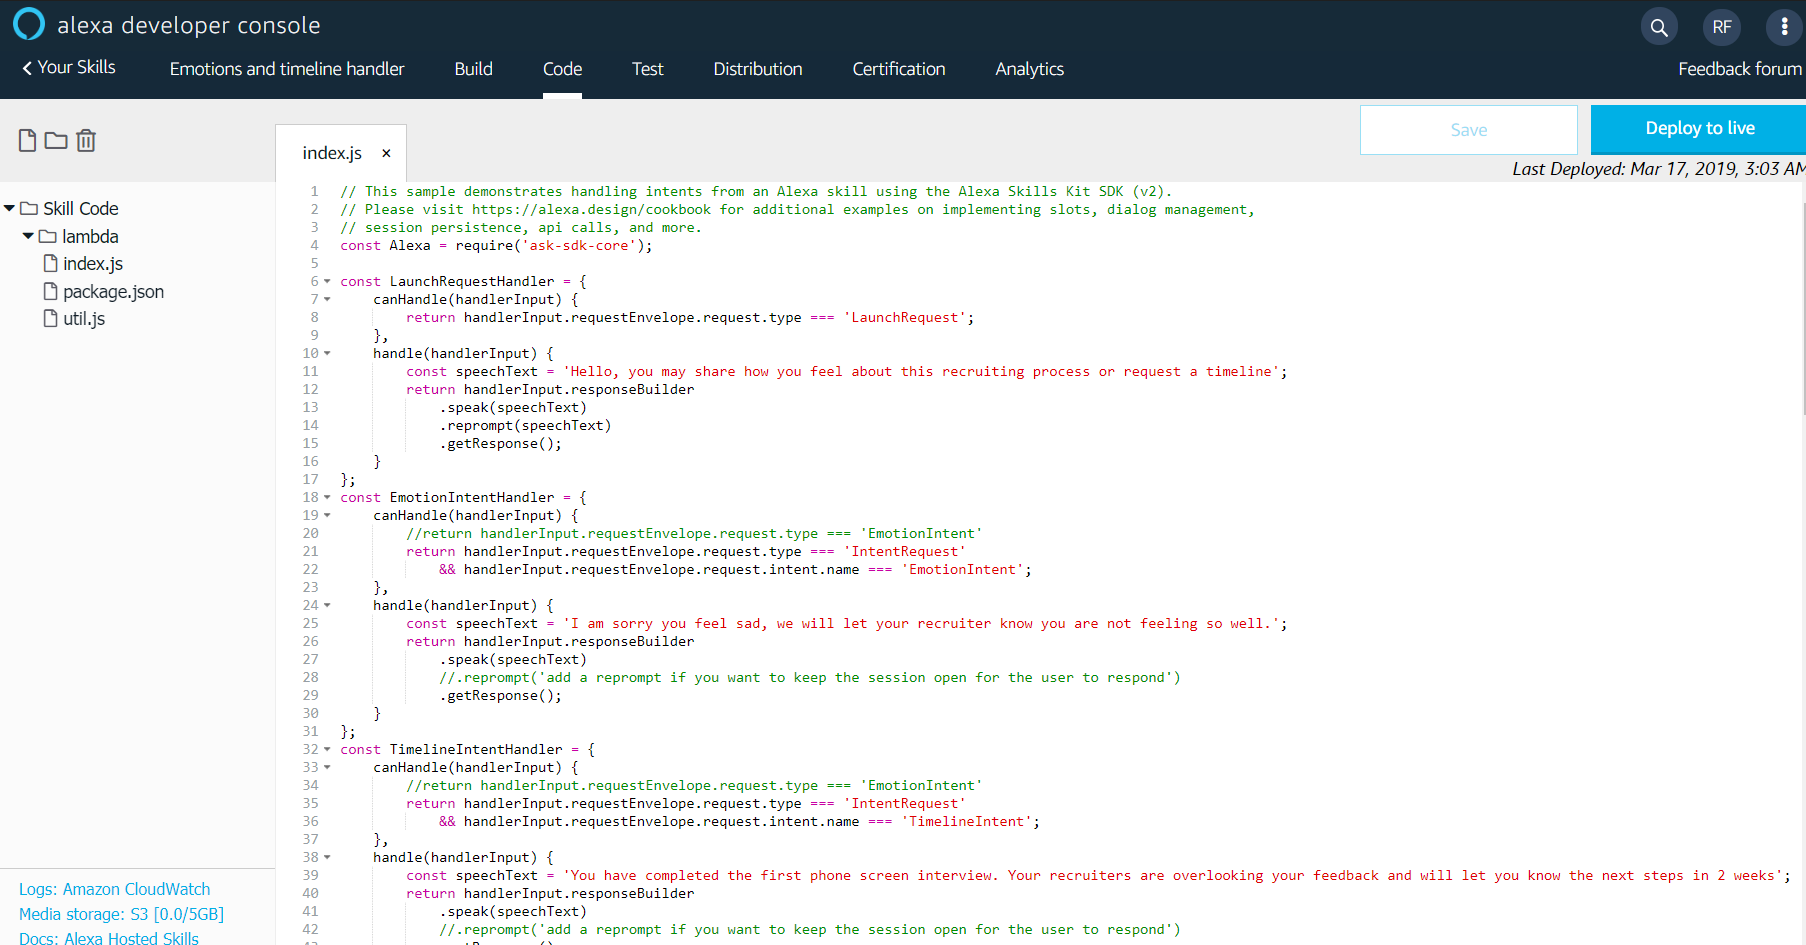Click the util.js file icon
This screenshot has height=945, width=1806.
[x=50, y=319]
